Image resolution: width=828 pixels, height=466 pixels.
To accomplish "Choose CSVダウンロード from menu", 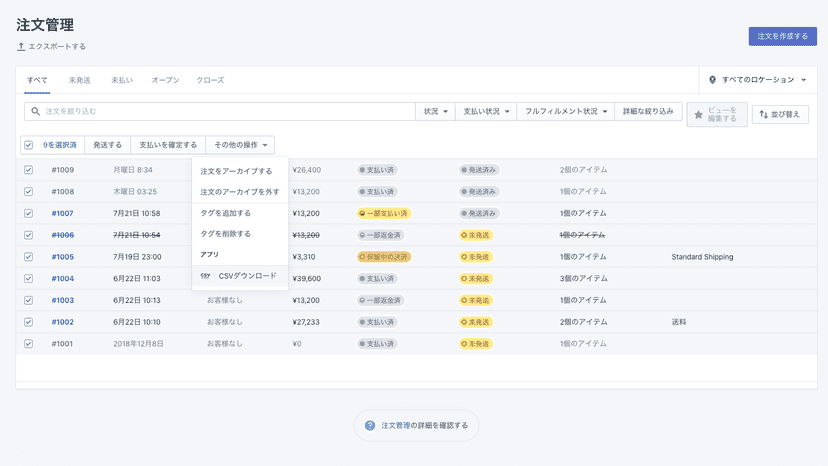I will click(240, 276).
